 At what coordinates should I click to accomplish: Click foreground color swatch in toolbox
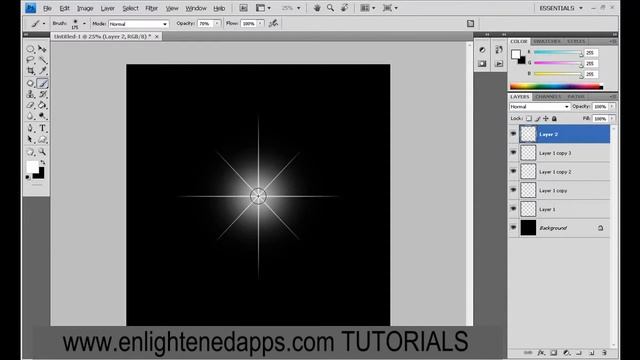click(x=32, y=167)
